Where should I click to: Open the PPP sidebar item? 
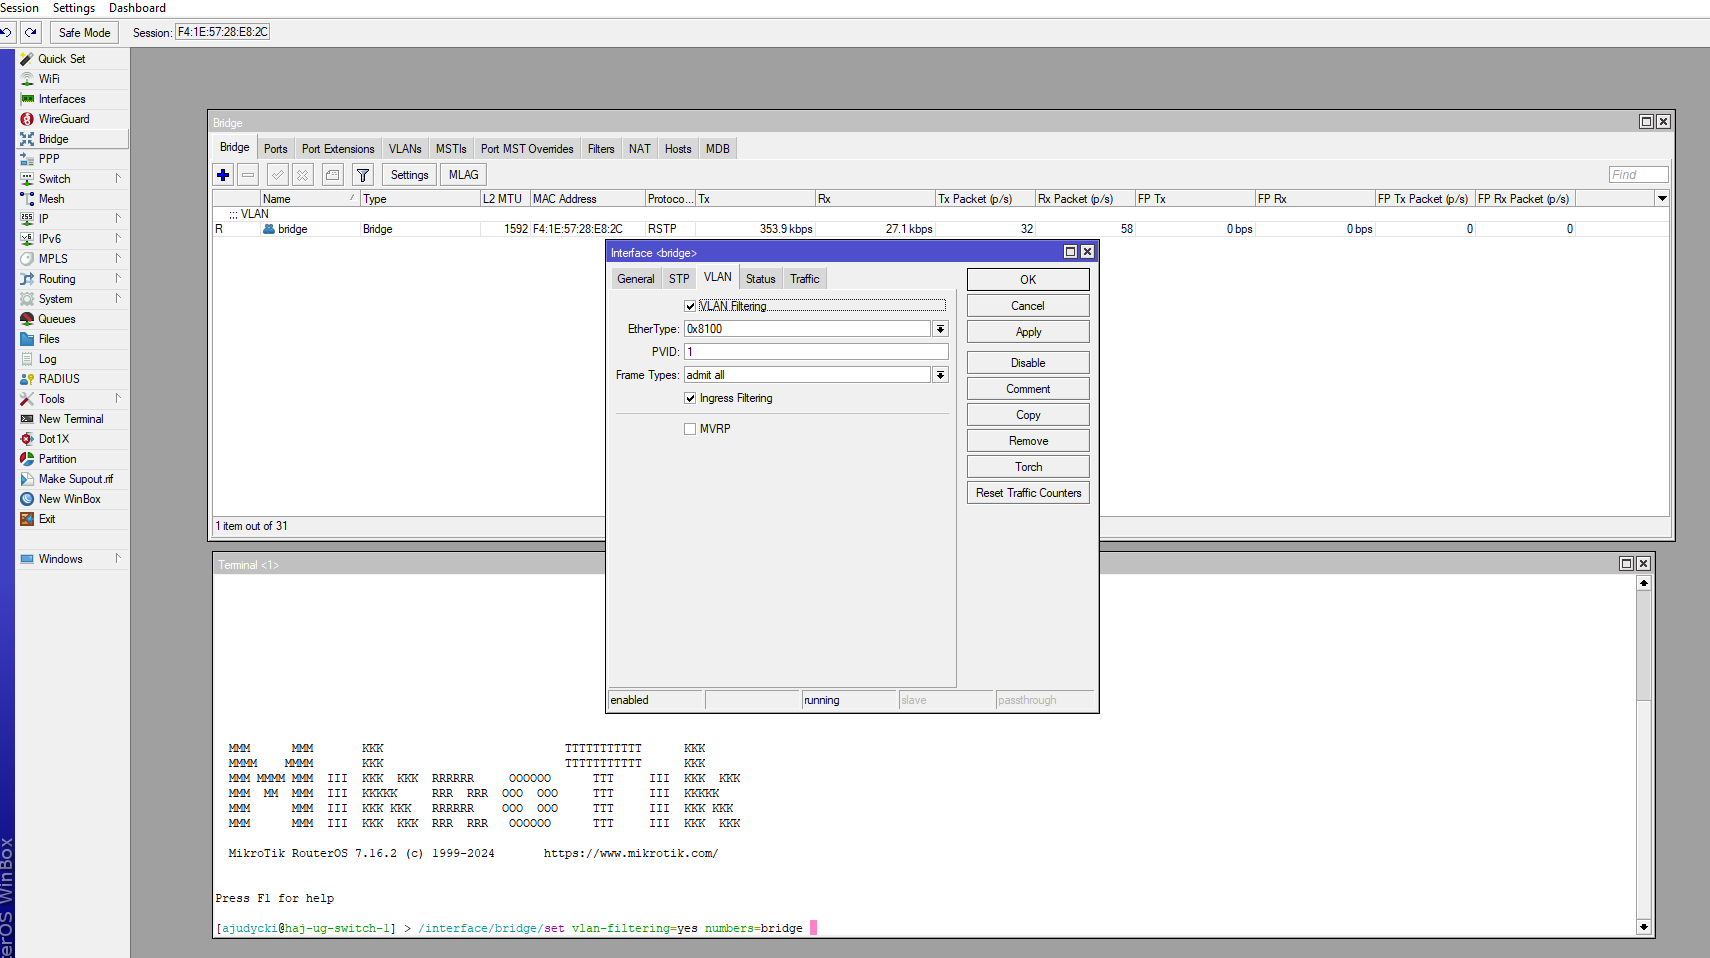point(49,159)
